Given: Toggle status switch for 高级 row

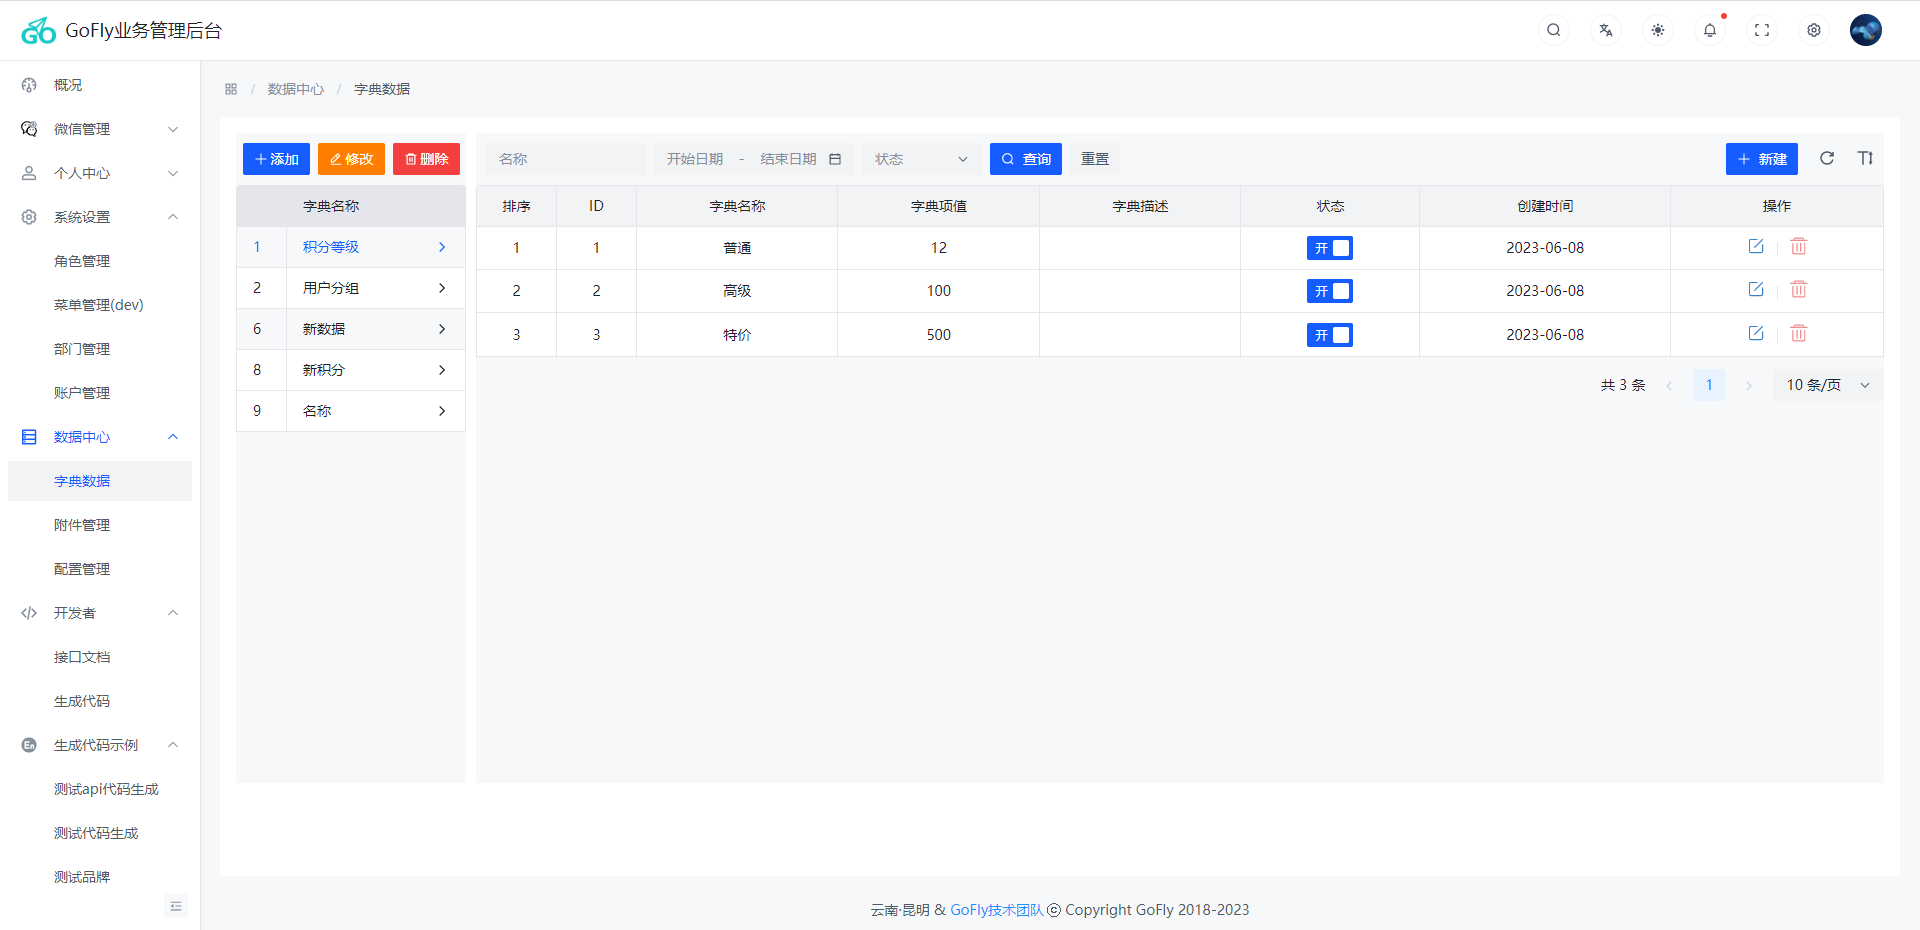Looking at the screenshot, I should coord(1329,291).
